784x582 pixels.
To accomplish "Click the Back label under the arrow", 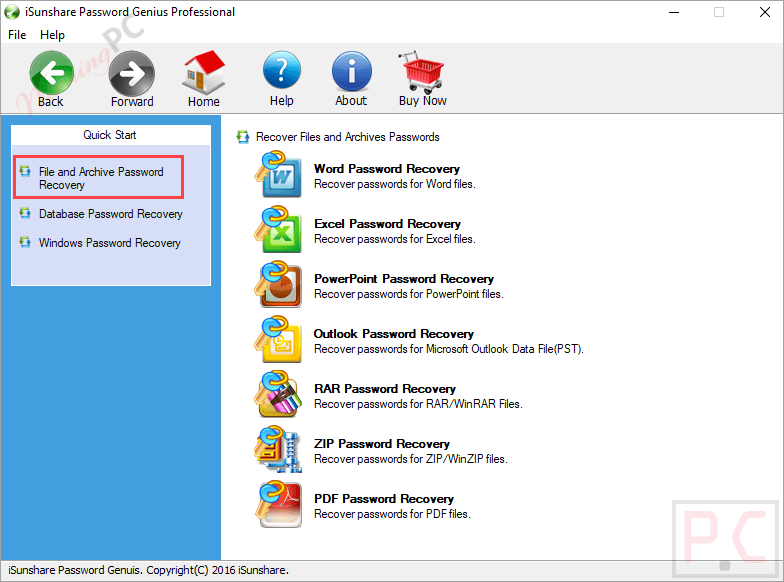I will click(50, 102).
